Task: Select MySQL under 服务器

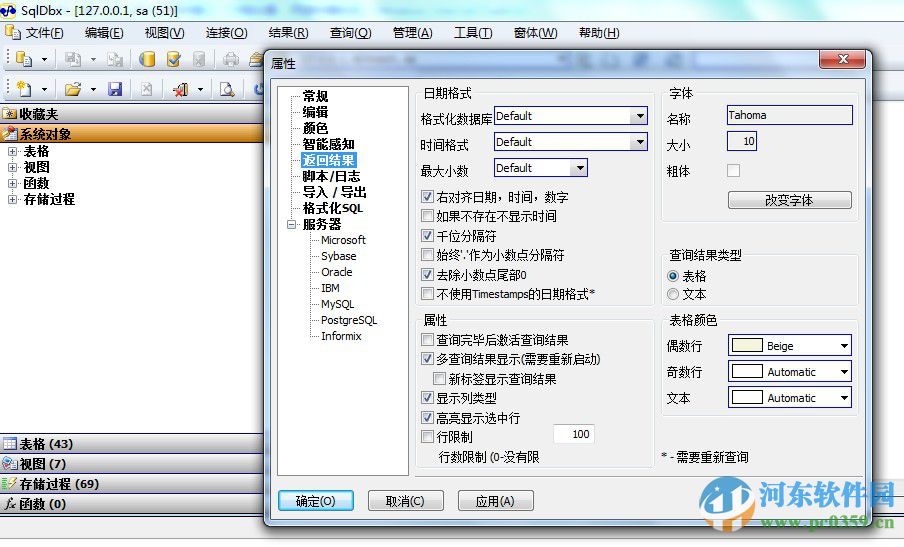Action: pos(337,304)
